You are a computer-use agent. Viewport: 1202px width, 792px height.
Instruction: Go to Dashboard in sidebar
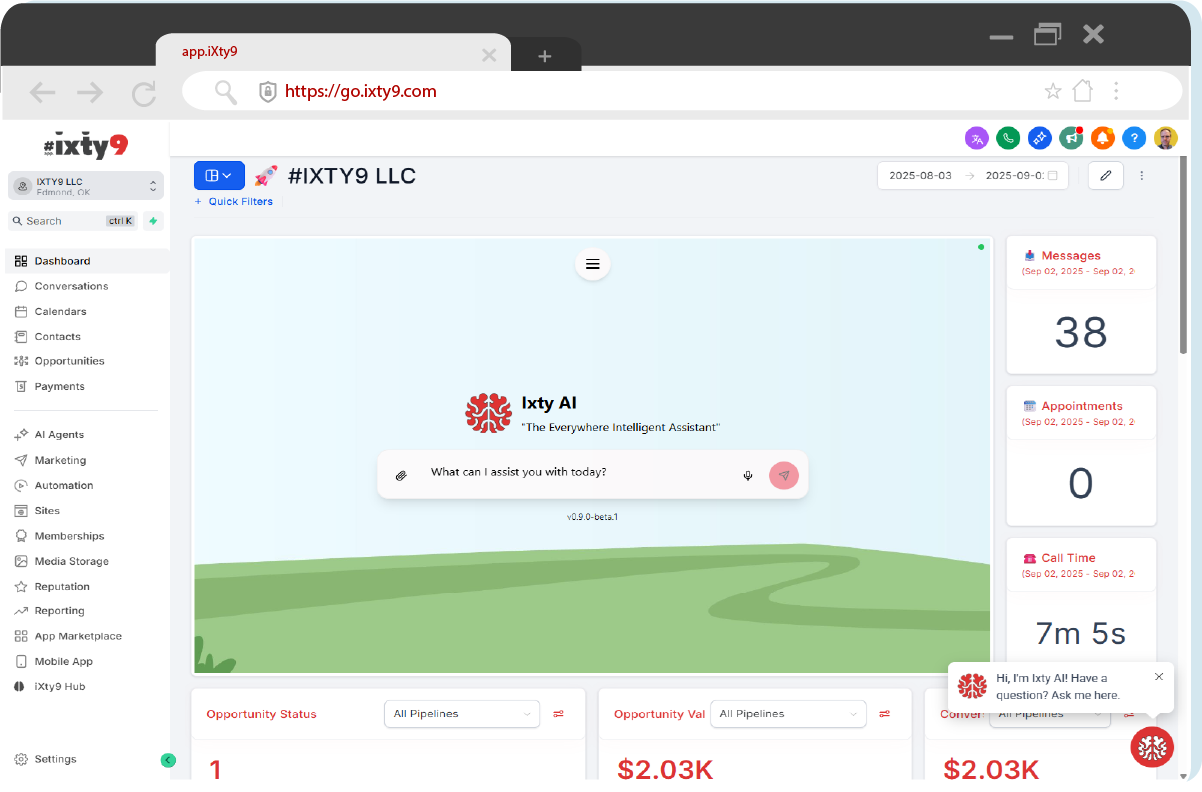coord(87,261)
